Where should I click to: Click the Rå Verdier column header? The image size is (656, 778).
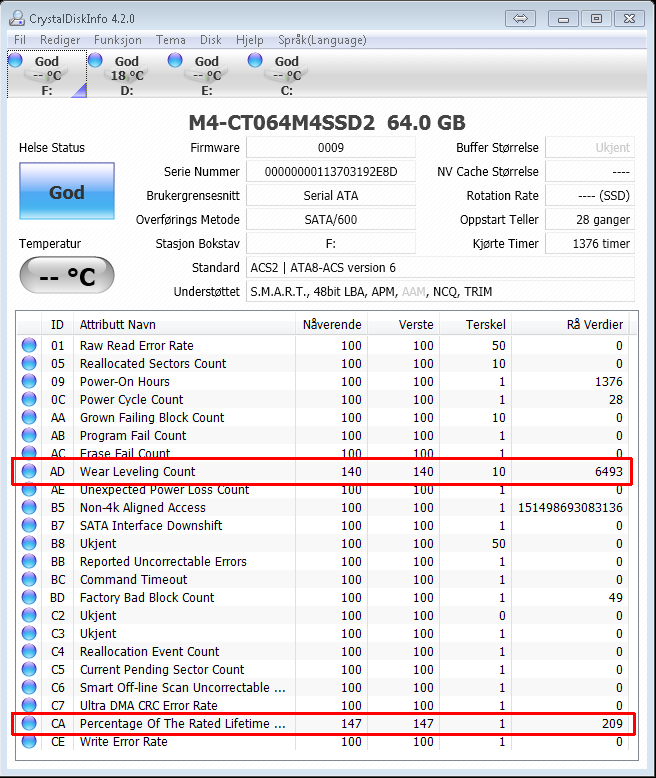click(x=570, y=324)
